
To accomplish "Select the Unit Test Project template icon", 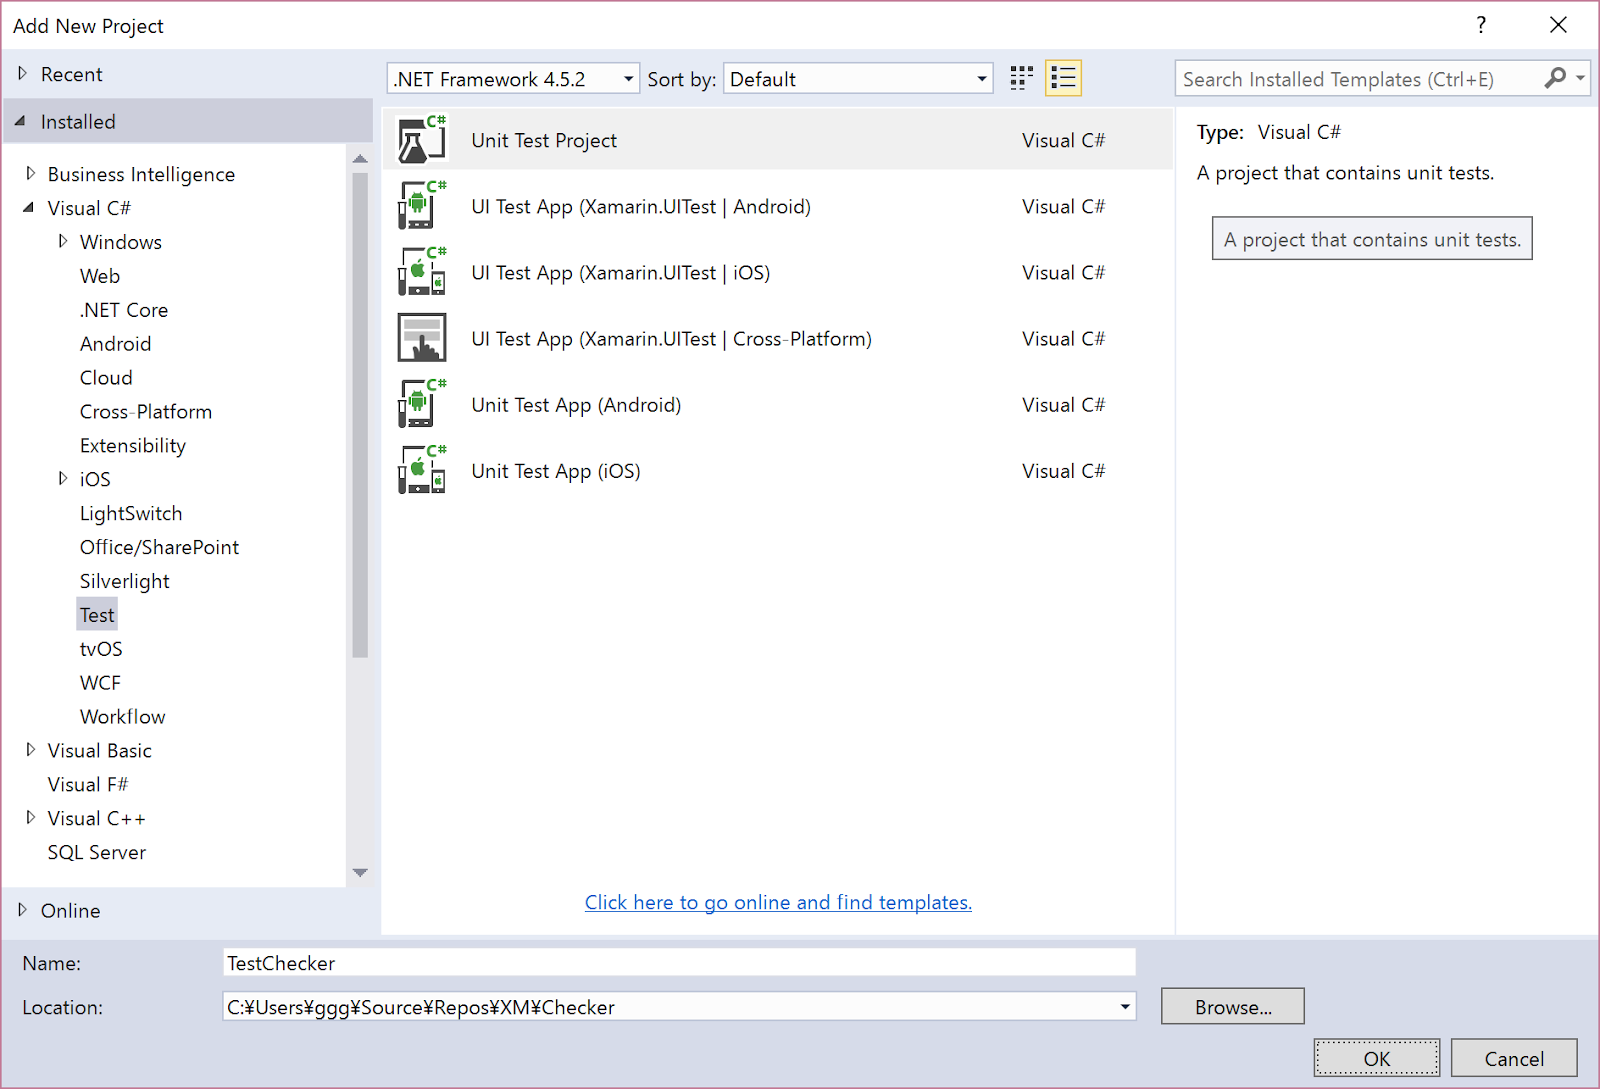I will click(422, 140).
